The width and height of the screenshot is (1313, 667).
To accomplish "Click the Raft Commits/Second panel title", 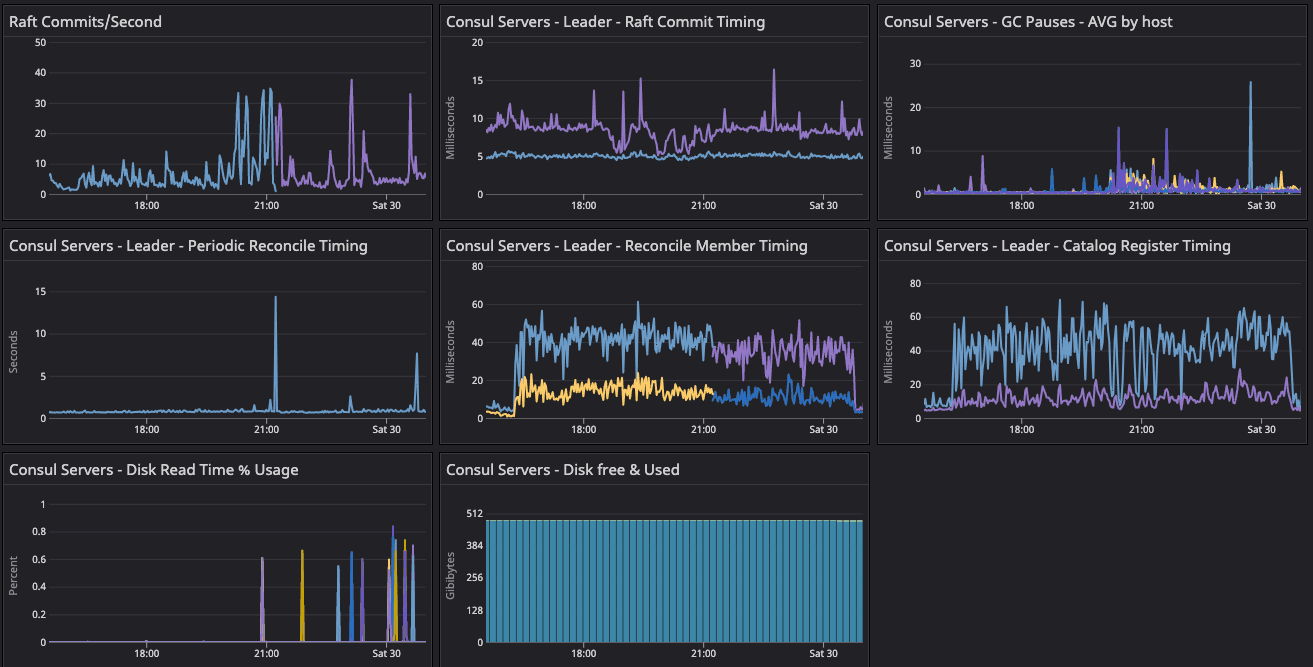I will 85,22.
